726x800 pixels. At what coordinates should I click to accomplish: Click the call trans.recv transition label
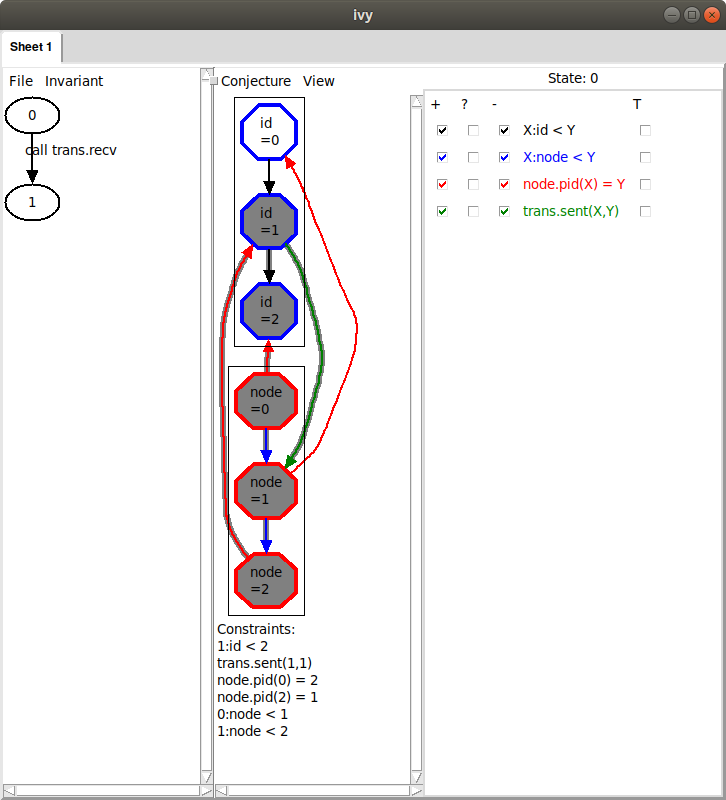(71, 150)
